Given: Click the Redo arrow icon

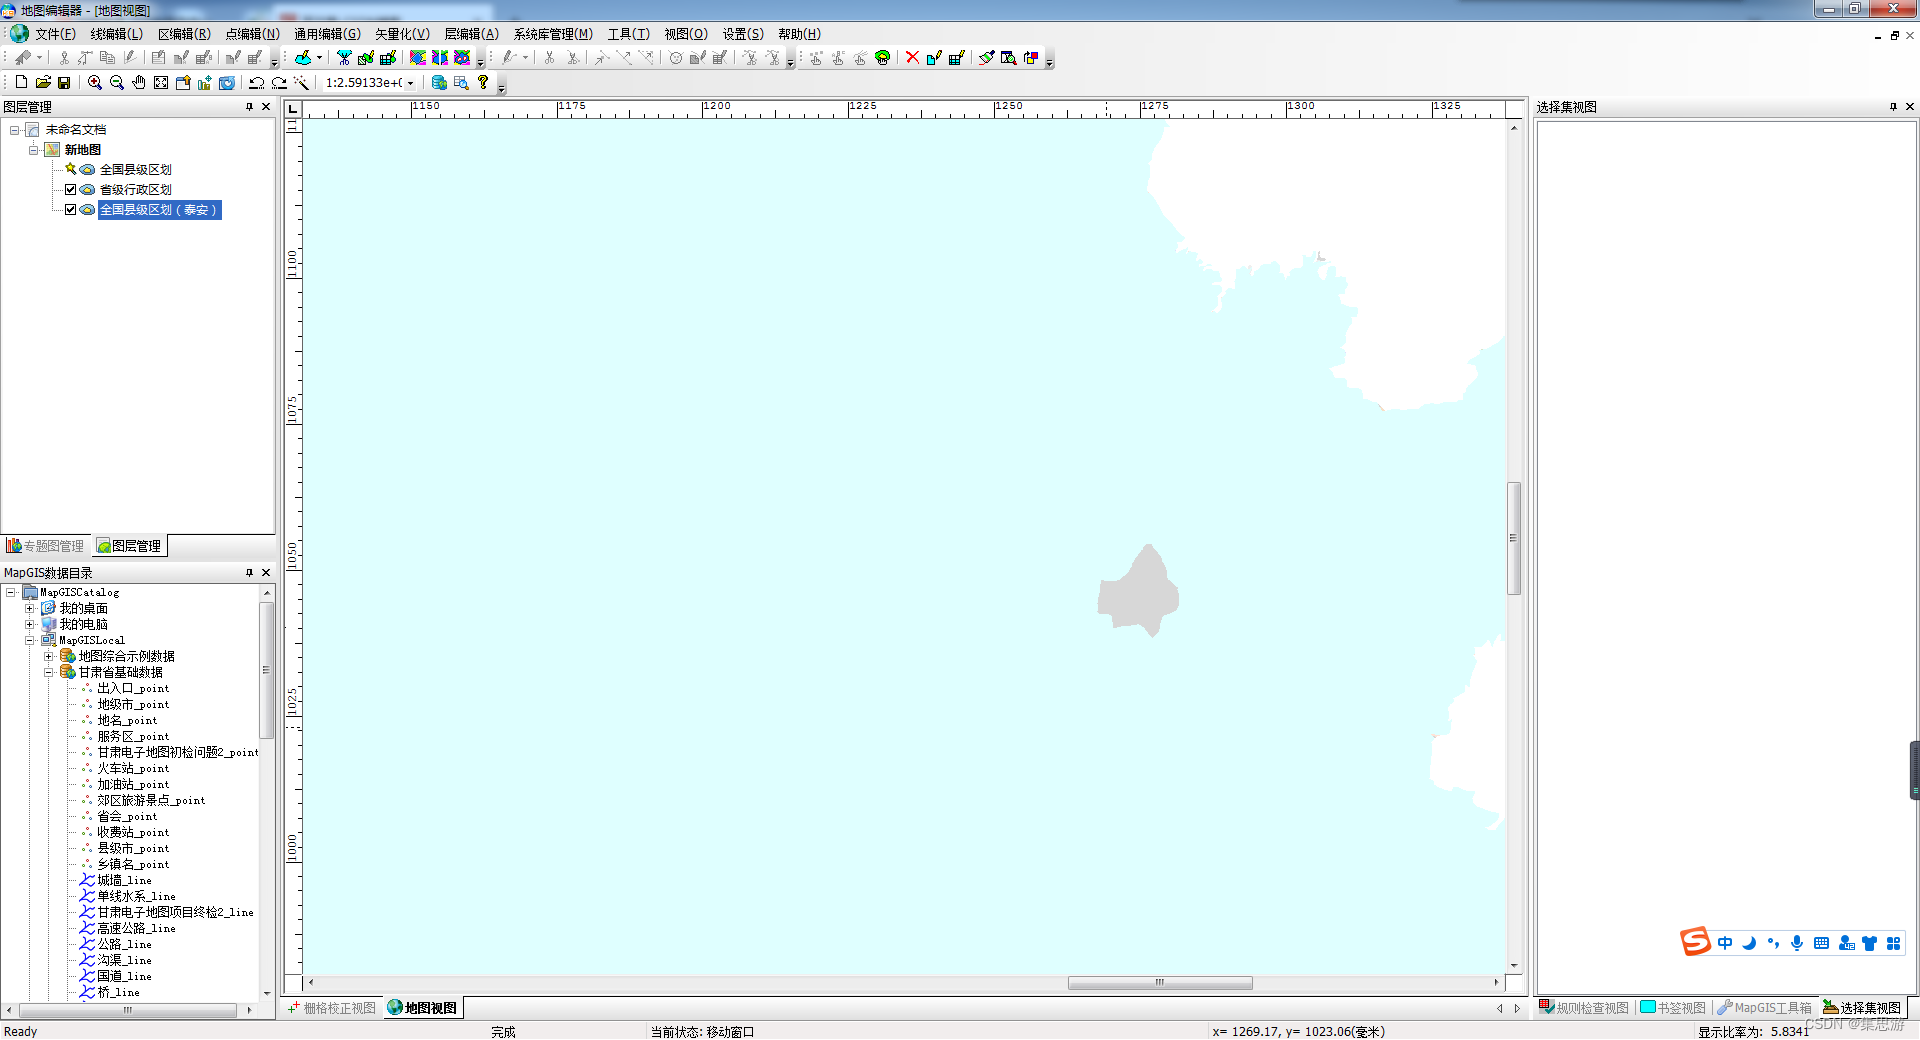Looking at the screenshot, I should (x=278, y=83).
